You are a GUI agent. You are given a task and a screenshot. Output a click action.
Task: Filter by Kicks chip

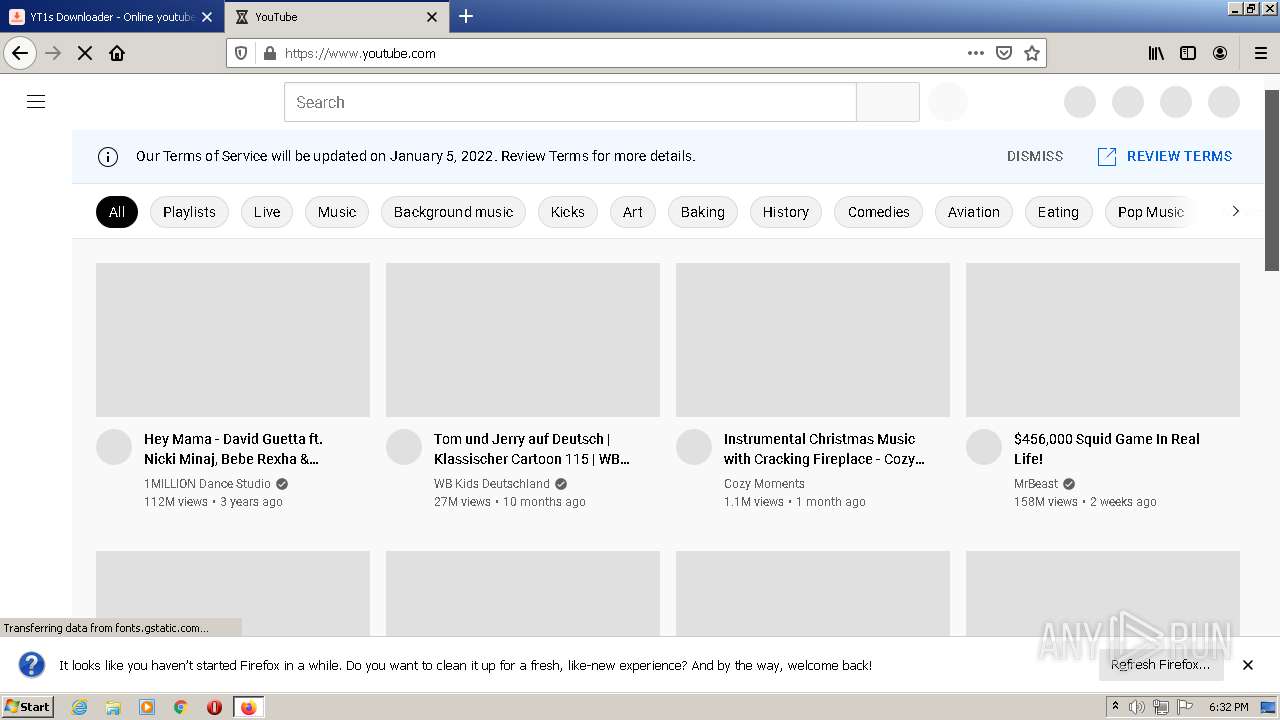567,212
